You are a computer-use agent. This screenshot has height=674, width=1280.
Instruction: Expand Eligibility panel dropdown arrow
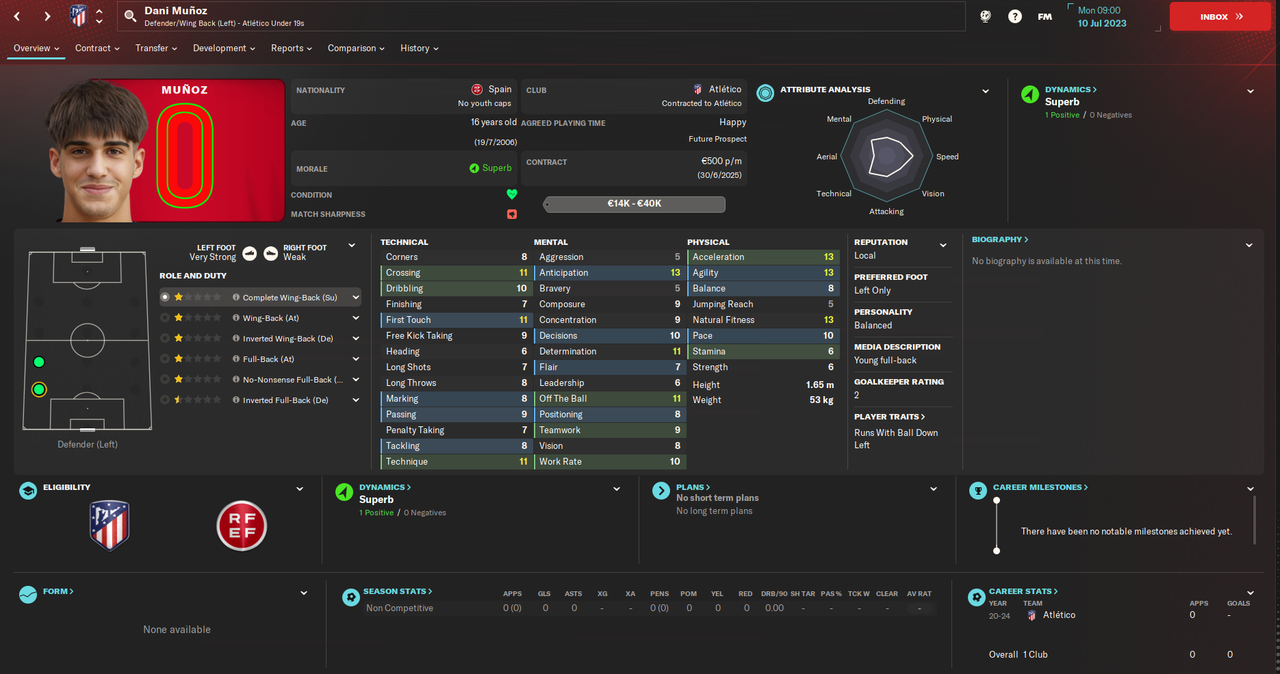(x=300, y=489)
